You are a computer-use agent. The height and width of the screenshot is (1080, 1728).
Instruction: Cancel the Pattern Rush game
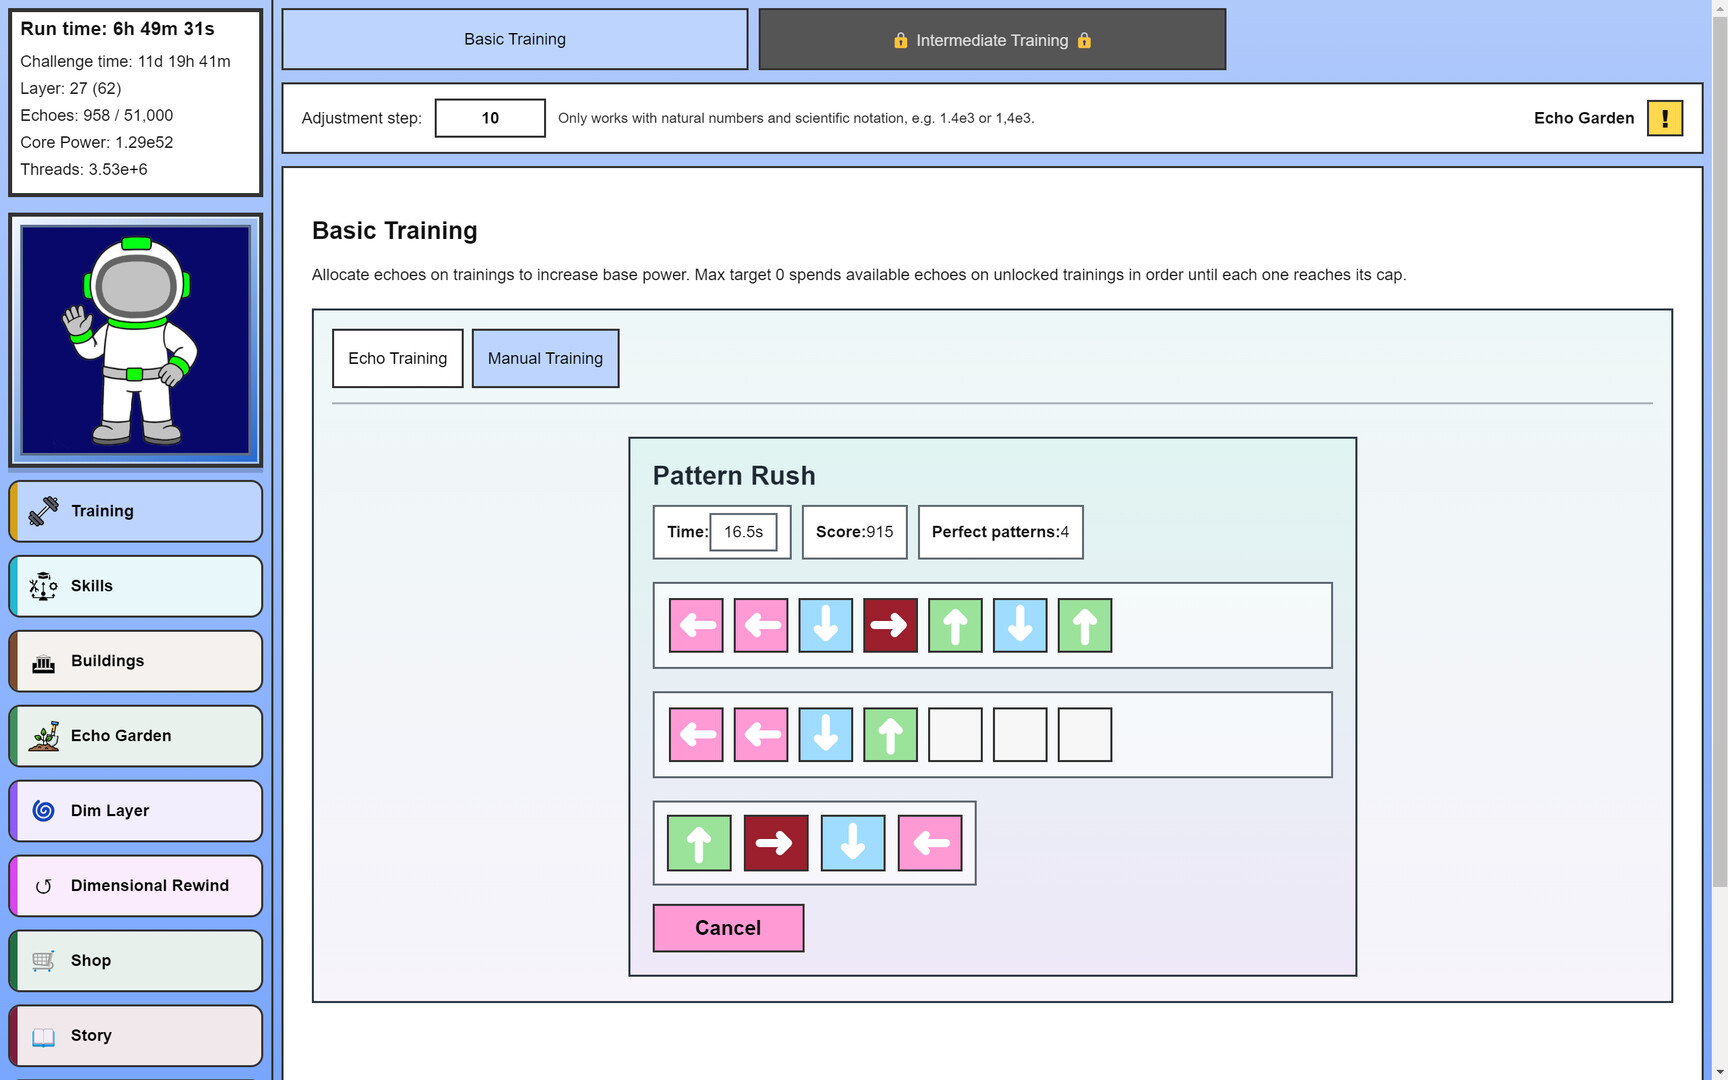[728, 928]
